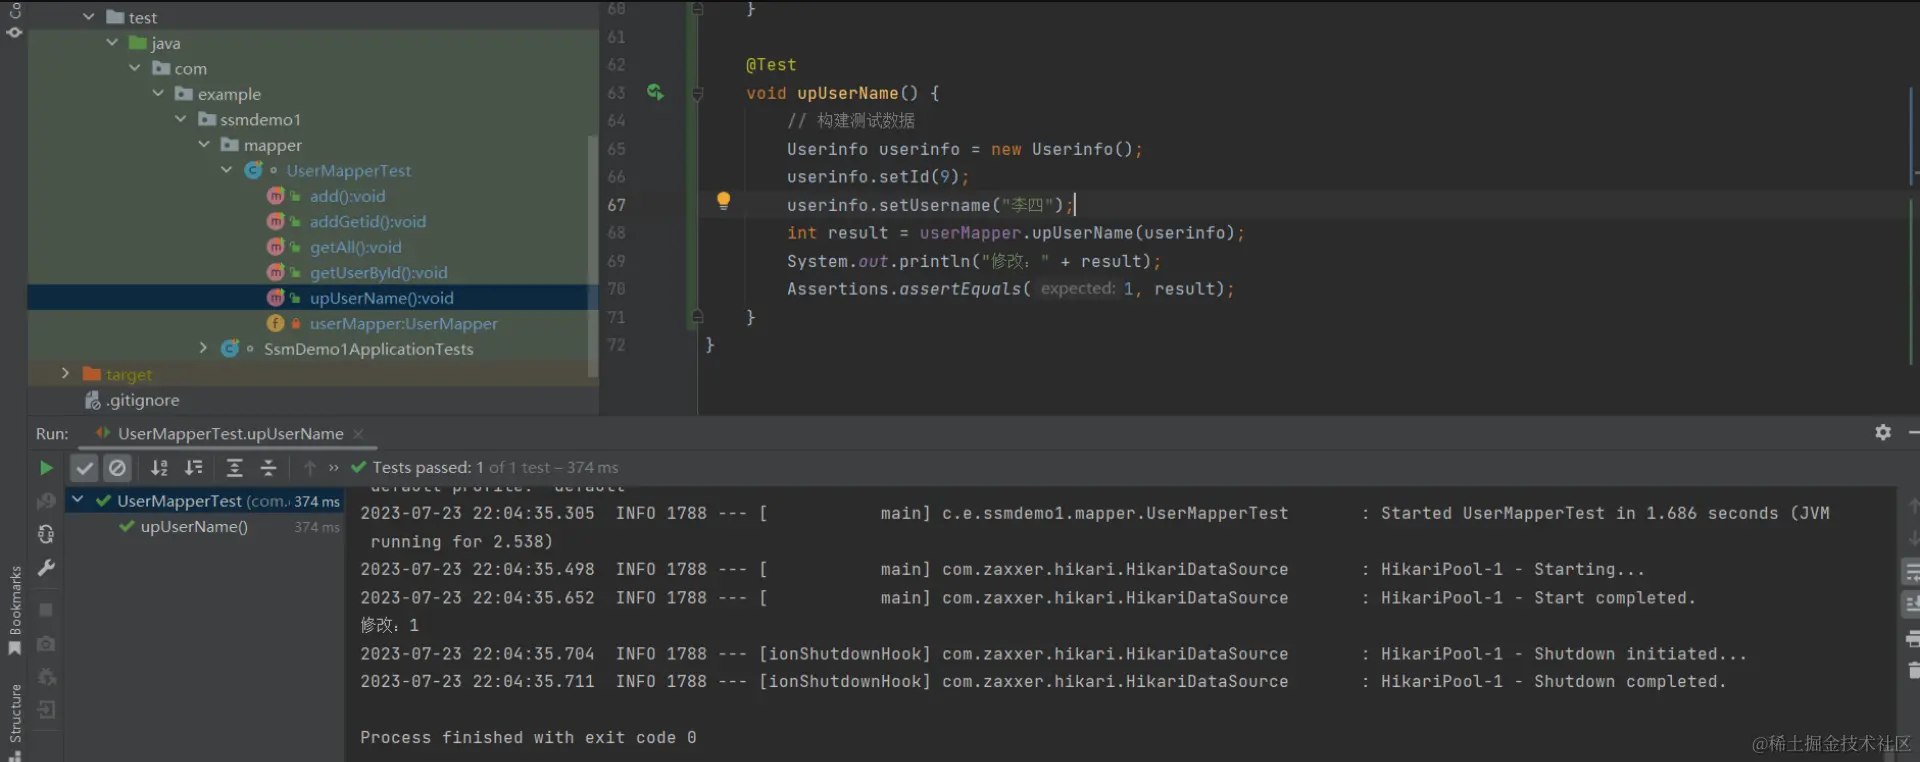The image size is (1920, 762).
Task: Close the UserMapperTest.upUserName run tab
Action: (x=358, y=434)
